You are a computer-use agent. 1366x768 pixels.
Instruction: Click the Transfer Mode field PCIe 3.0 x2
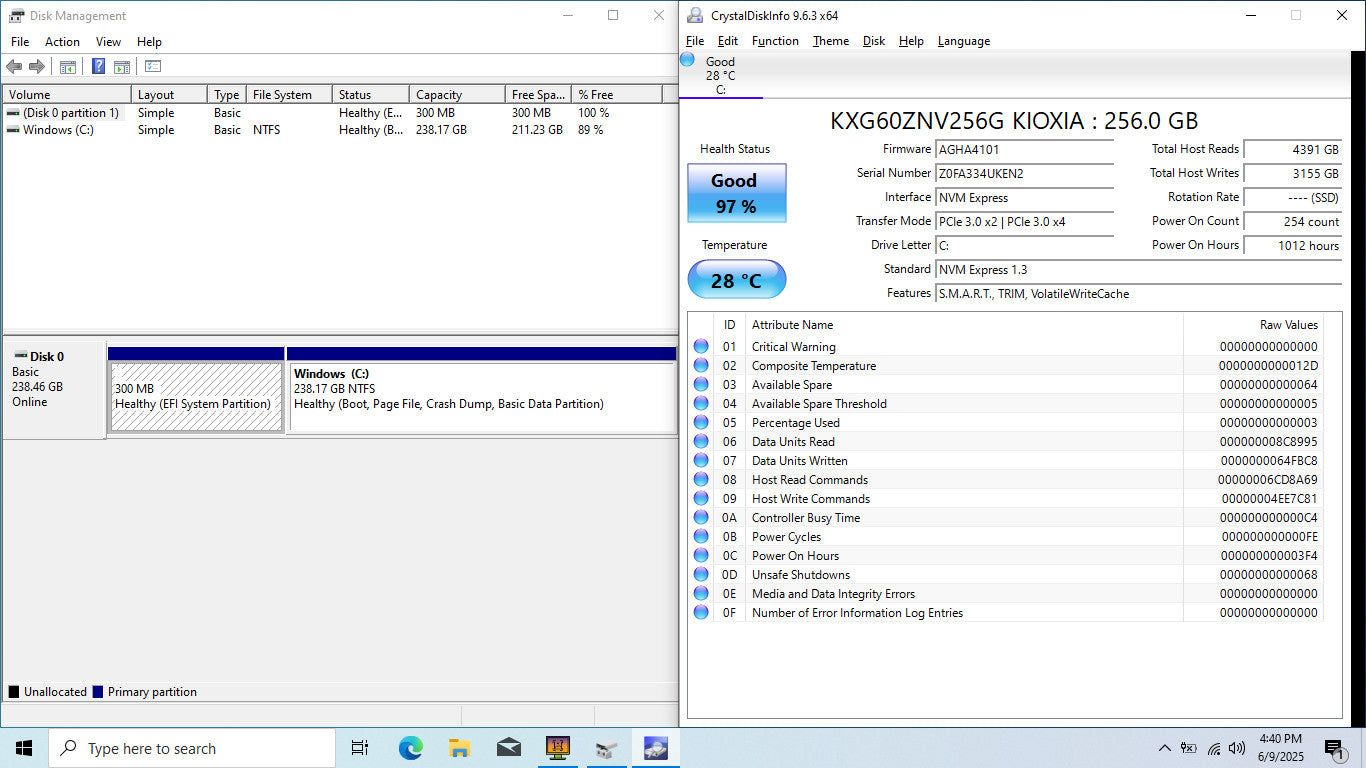(x=1024, y=221)
